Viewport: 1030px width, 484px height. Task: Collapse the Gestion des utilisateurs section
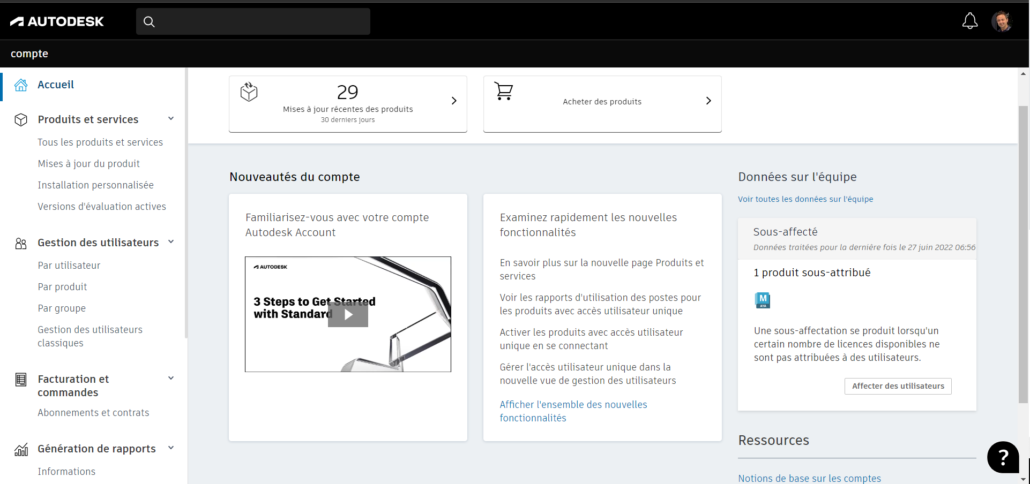click(171, 242)
